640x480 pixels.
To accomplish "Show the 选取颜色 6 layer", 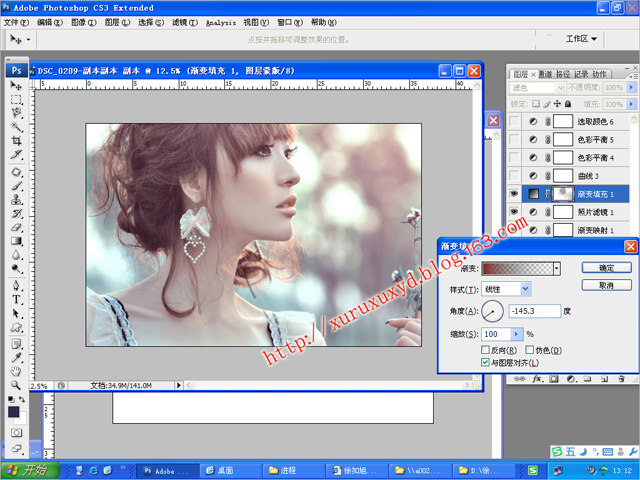I will pos(514,121).
